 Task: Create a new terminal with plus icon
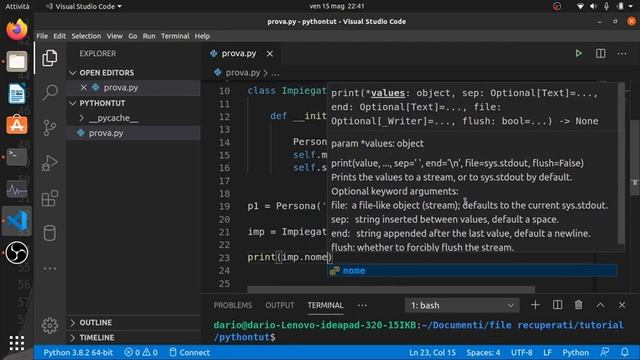coord(535,305)
